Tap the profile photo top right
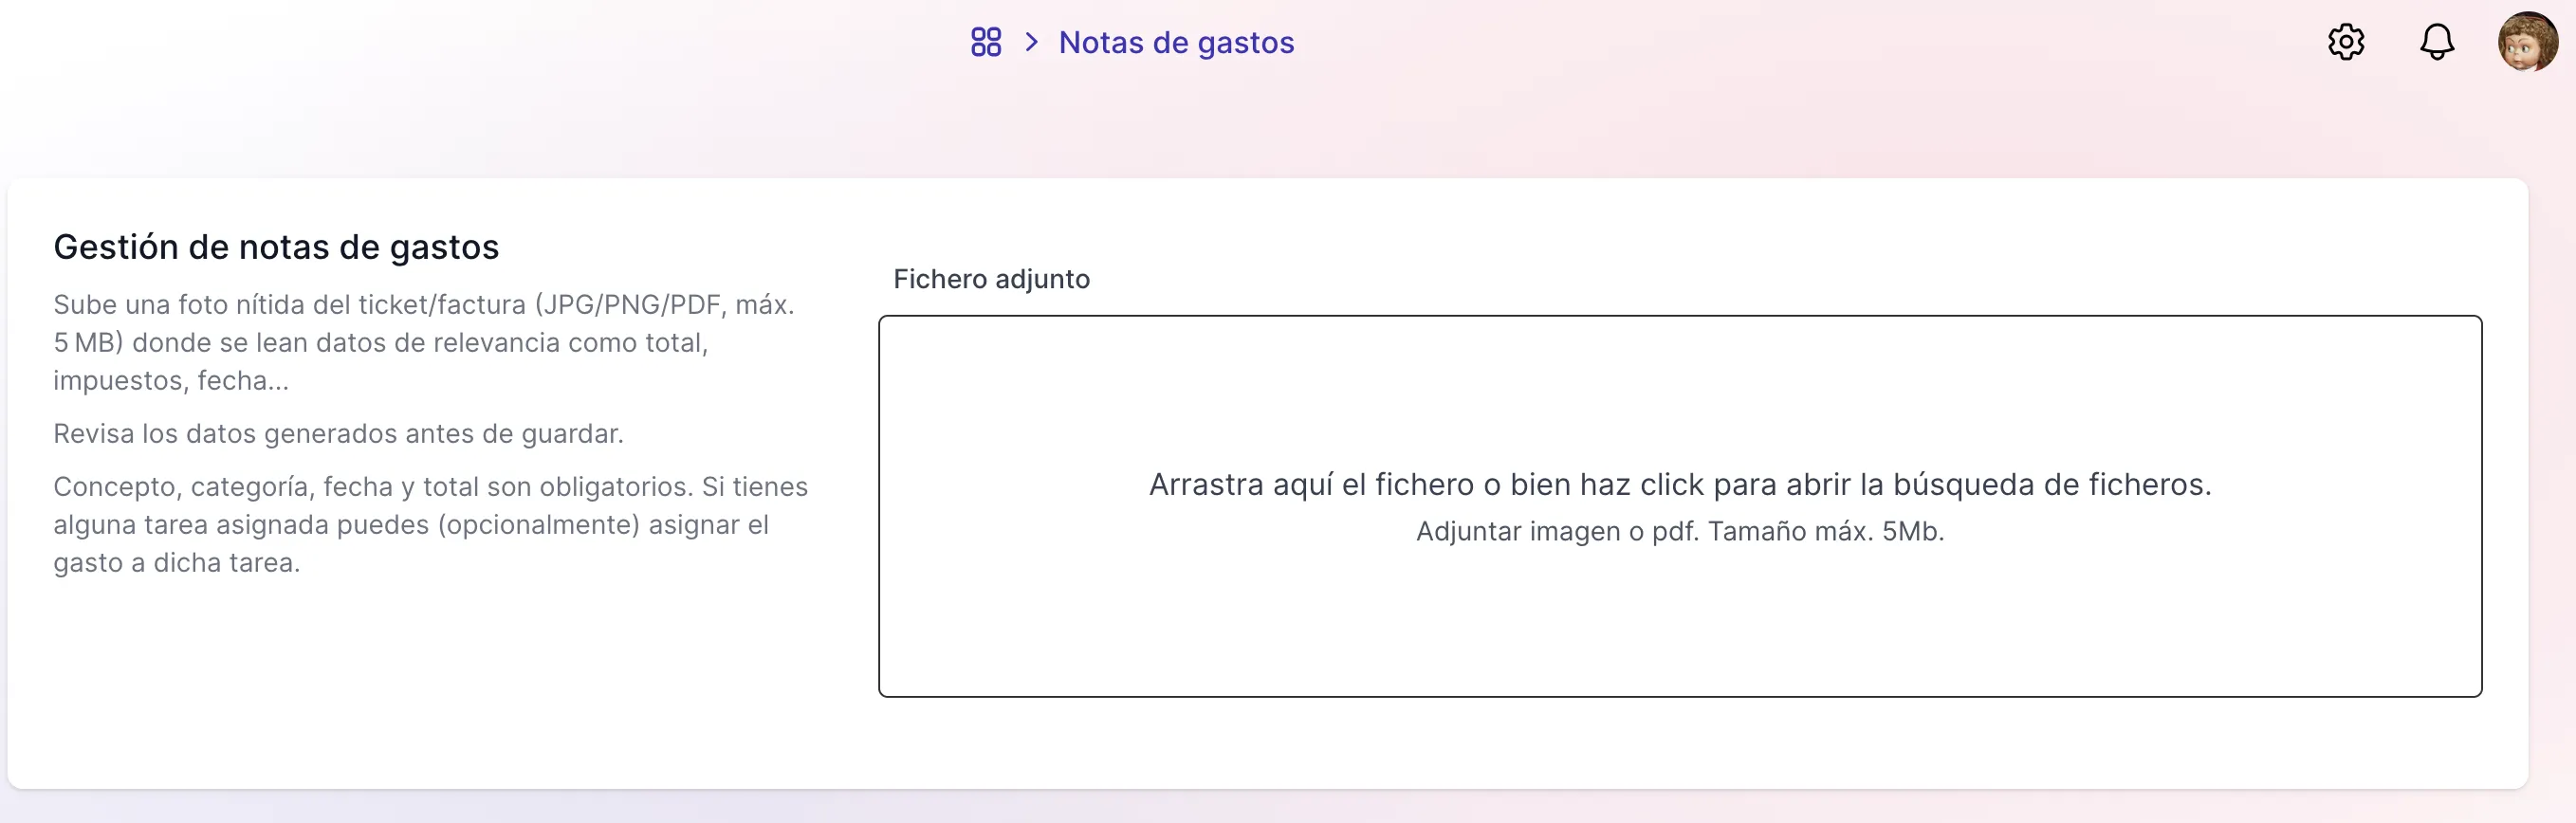 click(2527, 43)
